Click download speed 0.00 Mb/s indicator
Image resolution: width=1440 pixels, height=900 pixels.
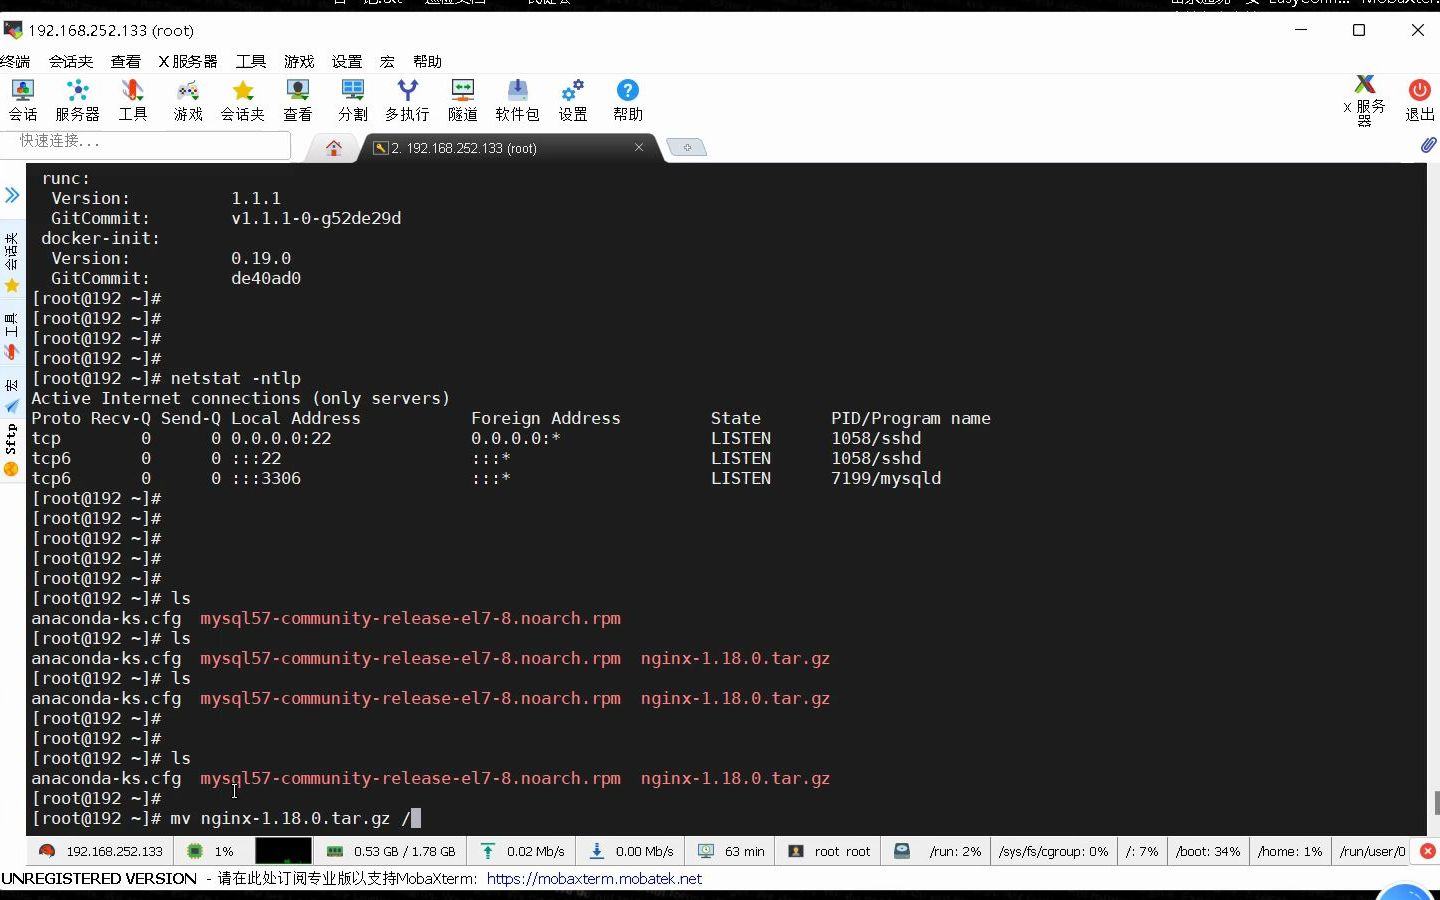point(631,851)
